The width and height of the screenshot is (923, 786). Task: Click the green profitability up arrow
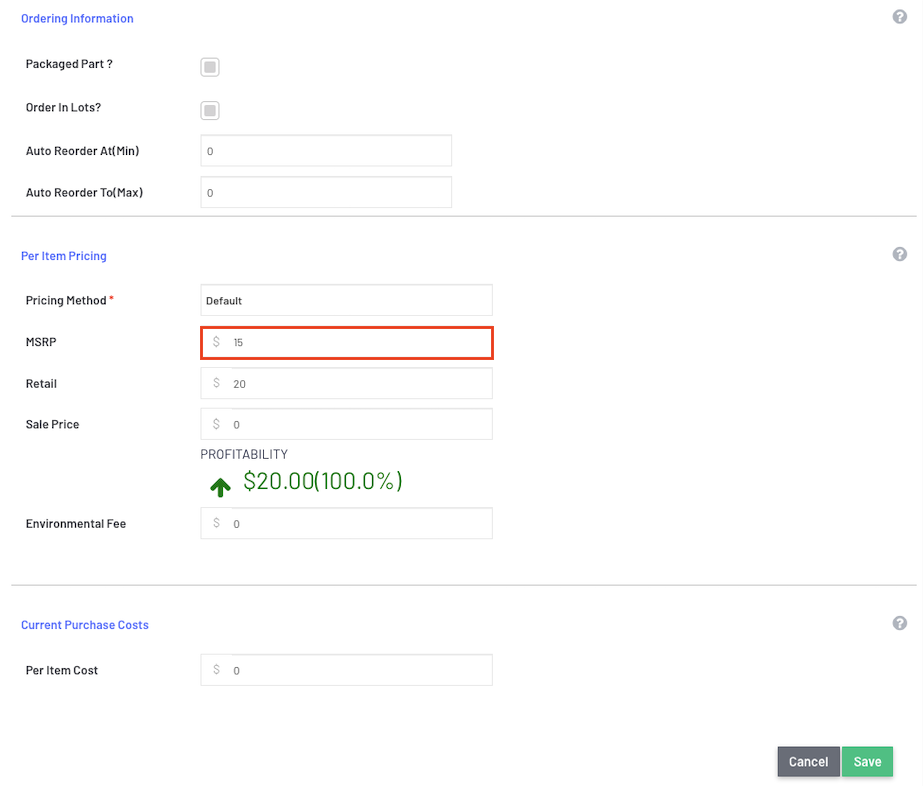click(220, 487)
